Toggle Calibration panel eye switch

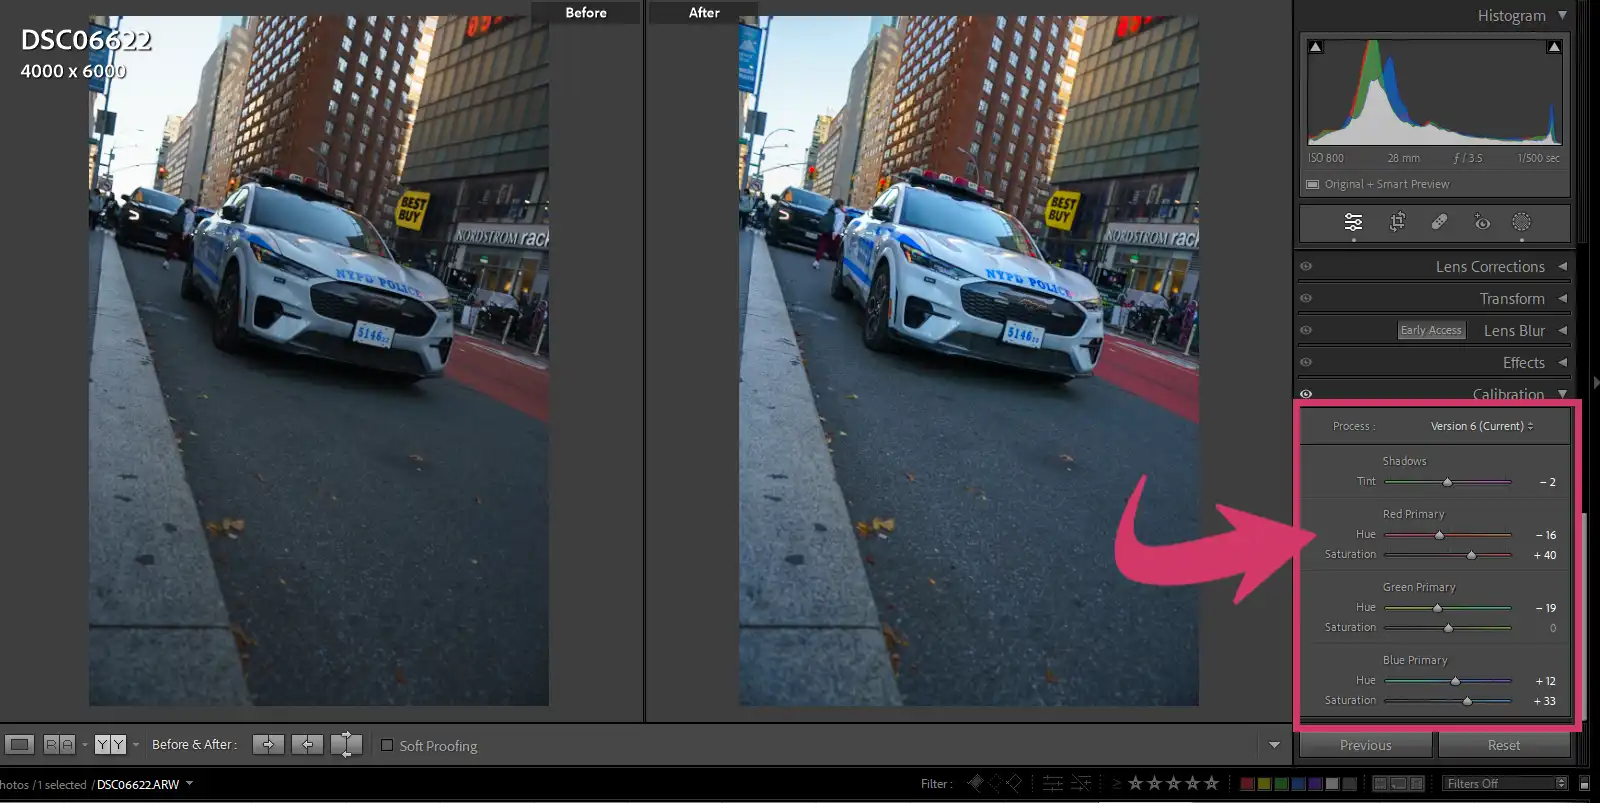(1306, 394)
